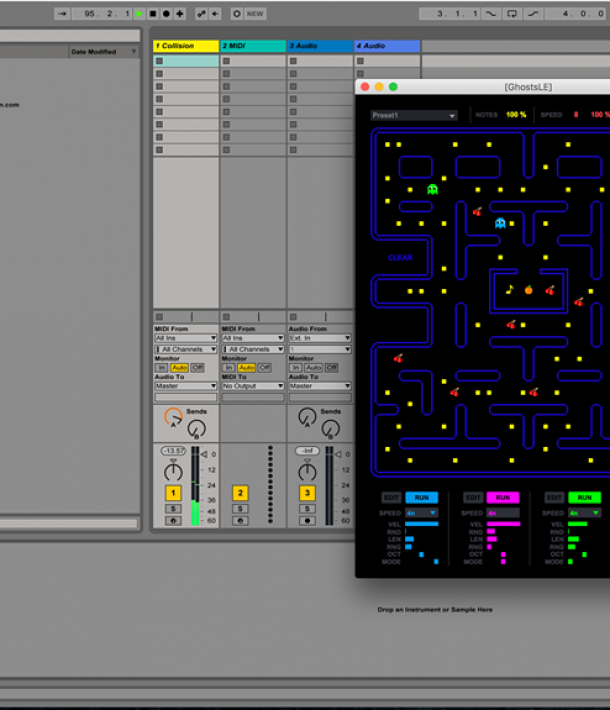Viewport: 610px width, 710px height.
Task: Click CLEAR in the GhostsLE maze
Action: coord(400,257)
